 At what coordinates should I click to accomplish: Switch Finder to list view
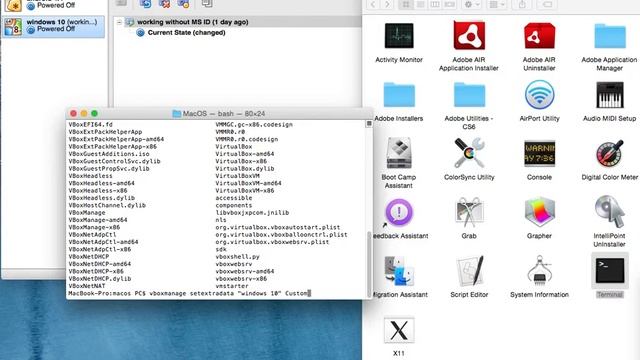pyautogui.click(x=420, y=4)
